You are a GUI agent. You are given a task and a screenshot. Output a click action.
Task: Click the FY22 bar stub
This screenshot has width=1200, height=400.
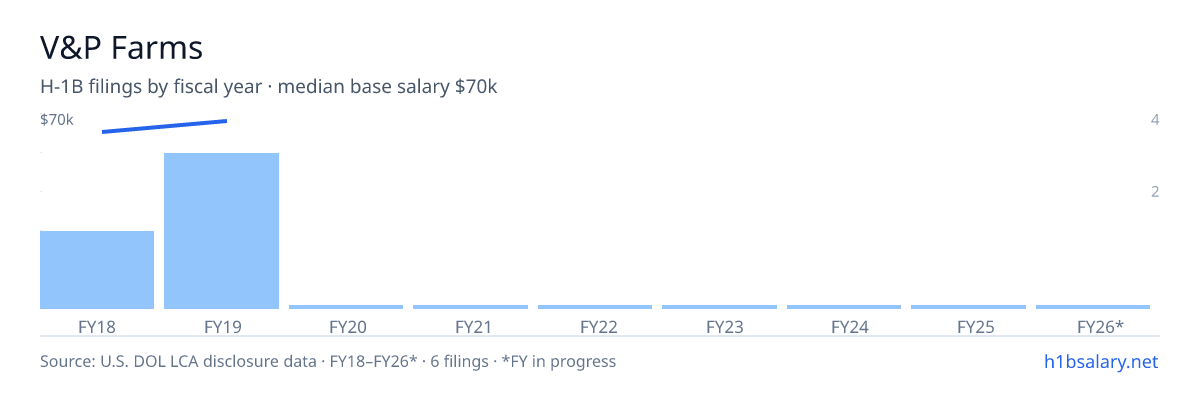point(595,307)
